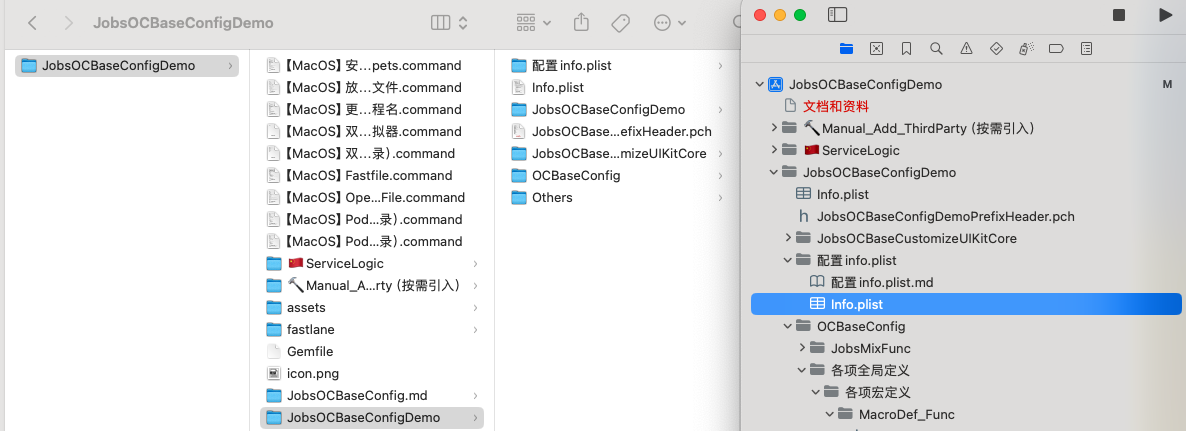Expand JobsOBaseCustomizeUIKitCore group
The image size is (1186, 431).
coord(787,238)
